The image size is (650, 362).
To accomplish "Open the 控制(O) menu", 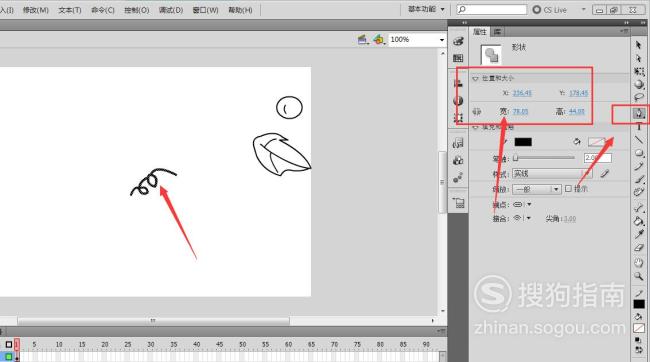I will pos(136,10).
